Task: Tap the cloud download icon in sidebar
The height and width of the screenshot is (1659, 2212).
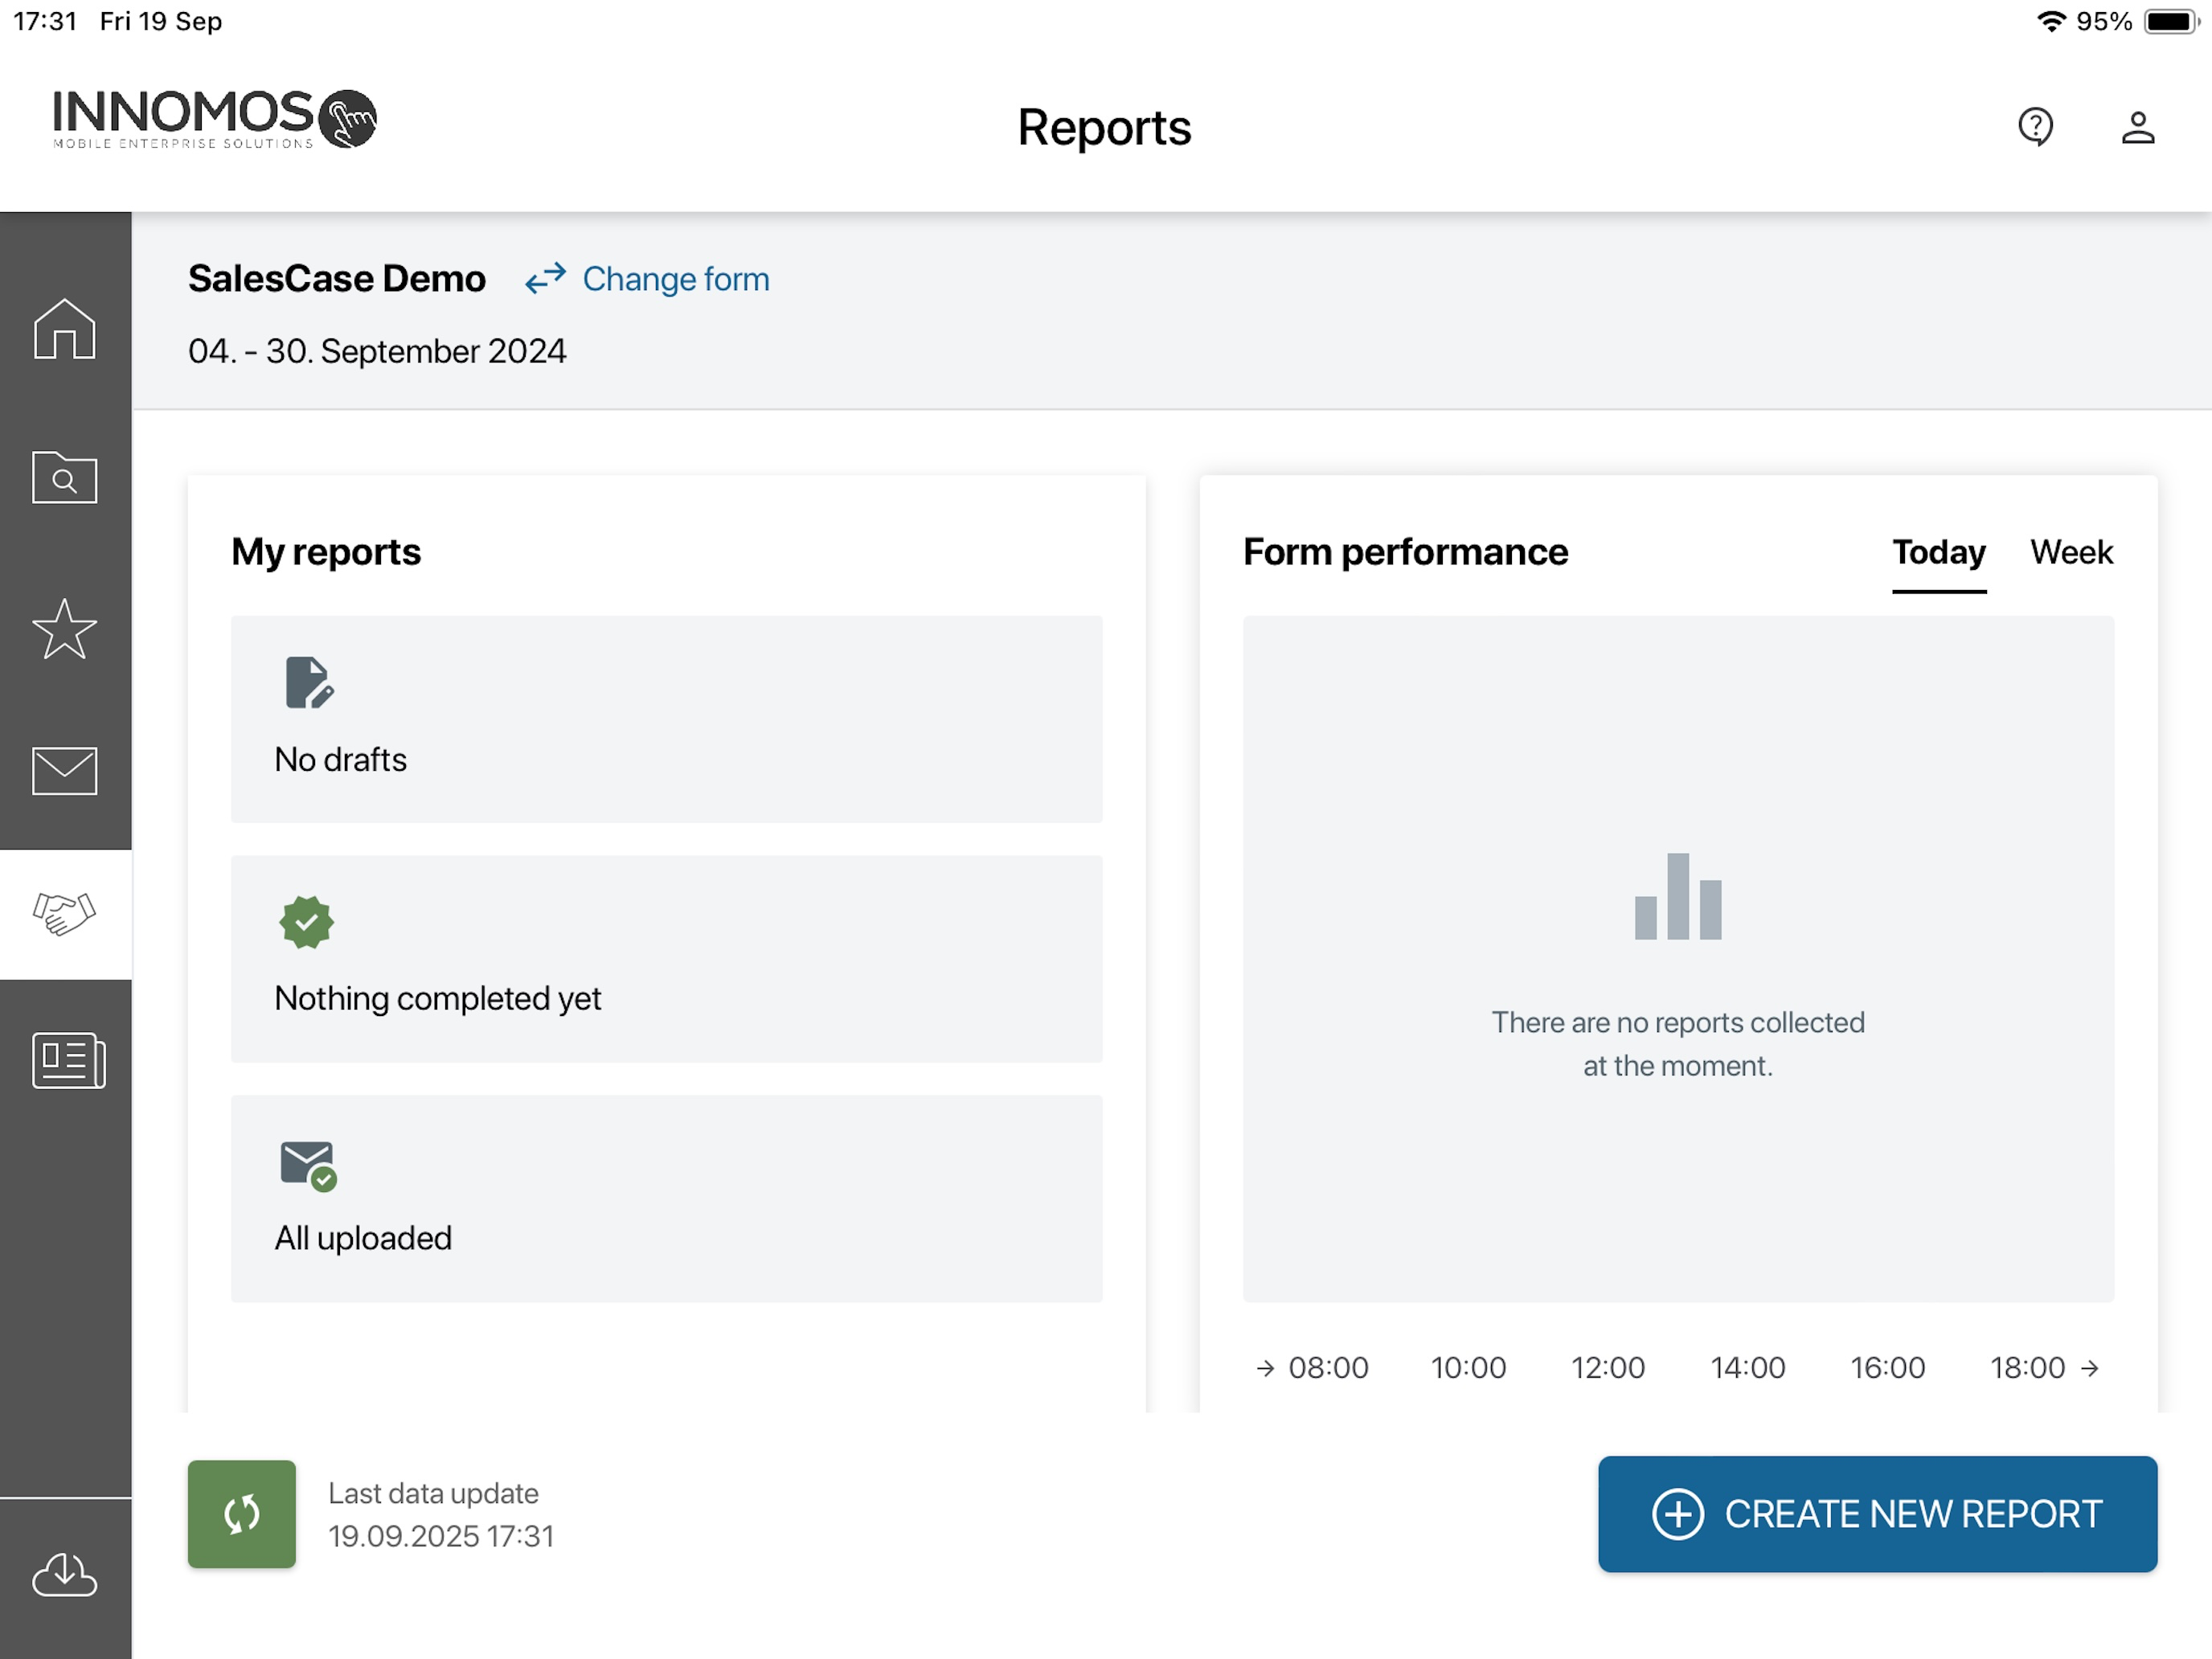Action: [x=65, y=1575]
